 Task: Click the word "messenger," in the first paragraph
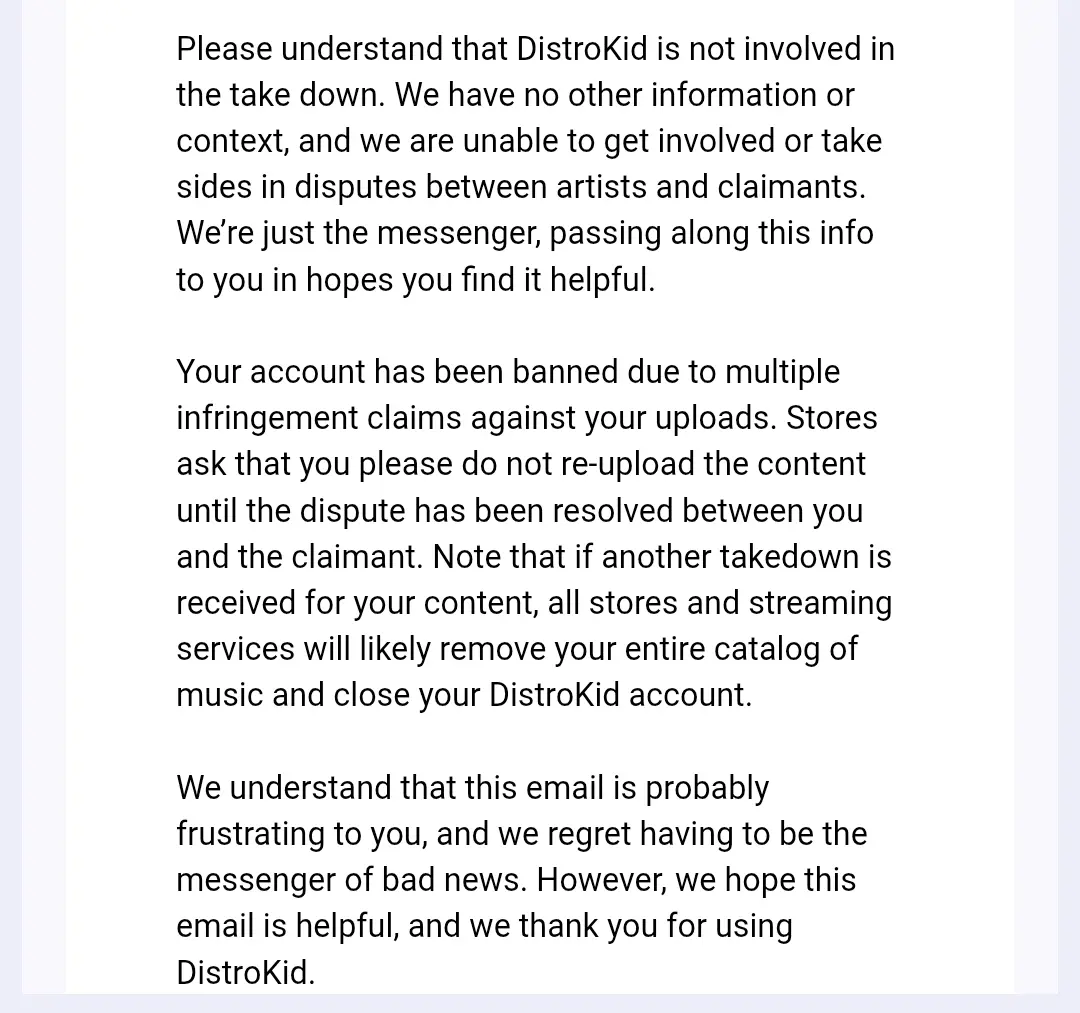point(459,233)
